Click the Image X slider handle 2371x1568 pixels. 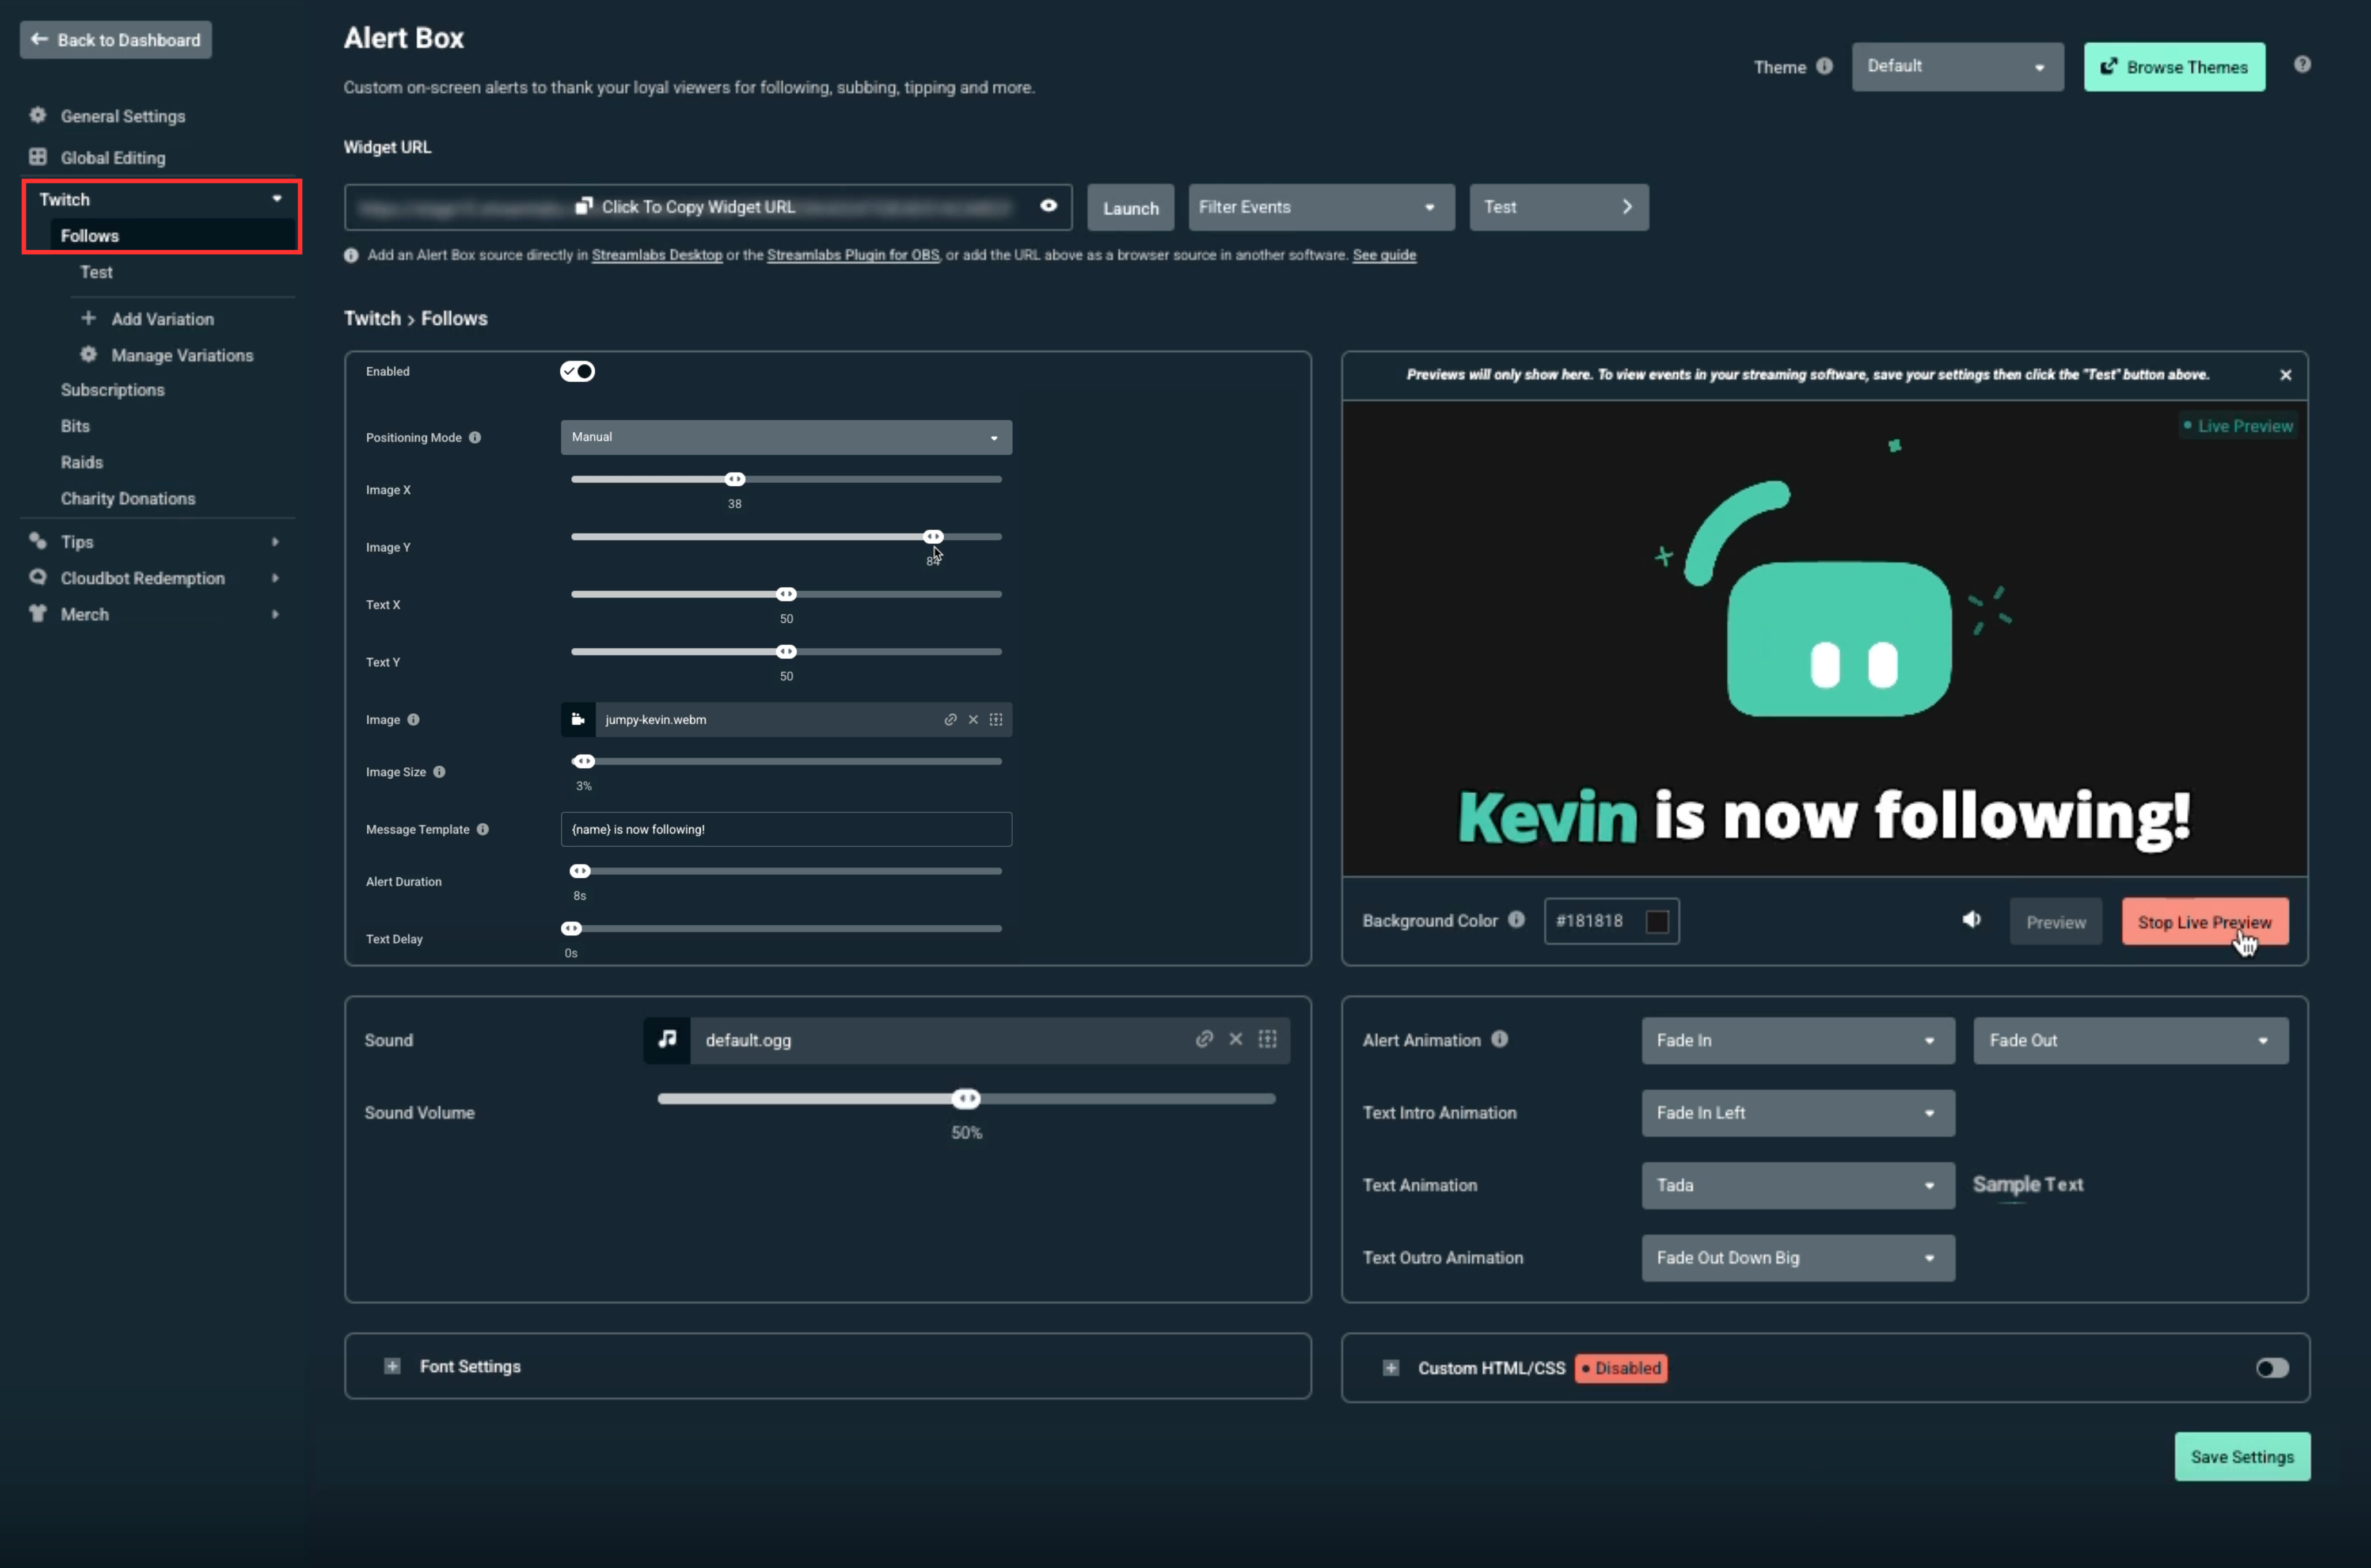coord(735,479)
